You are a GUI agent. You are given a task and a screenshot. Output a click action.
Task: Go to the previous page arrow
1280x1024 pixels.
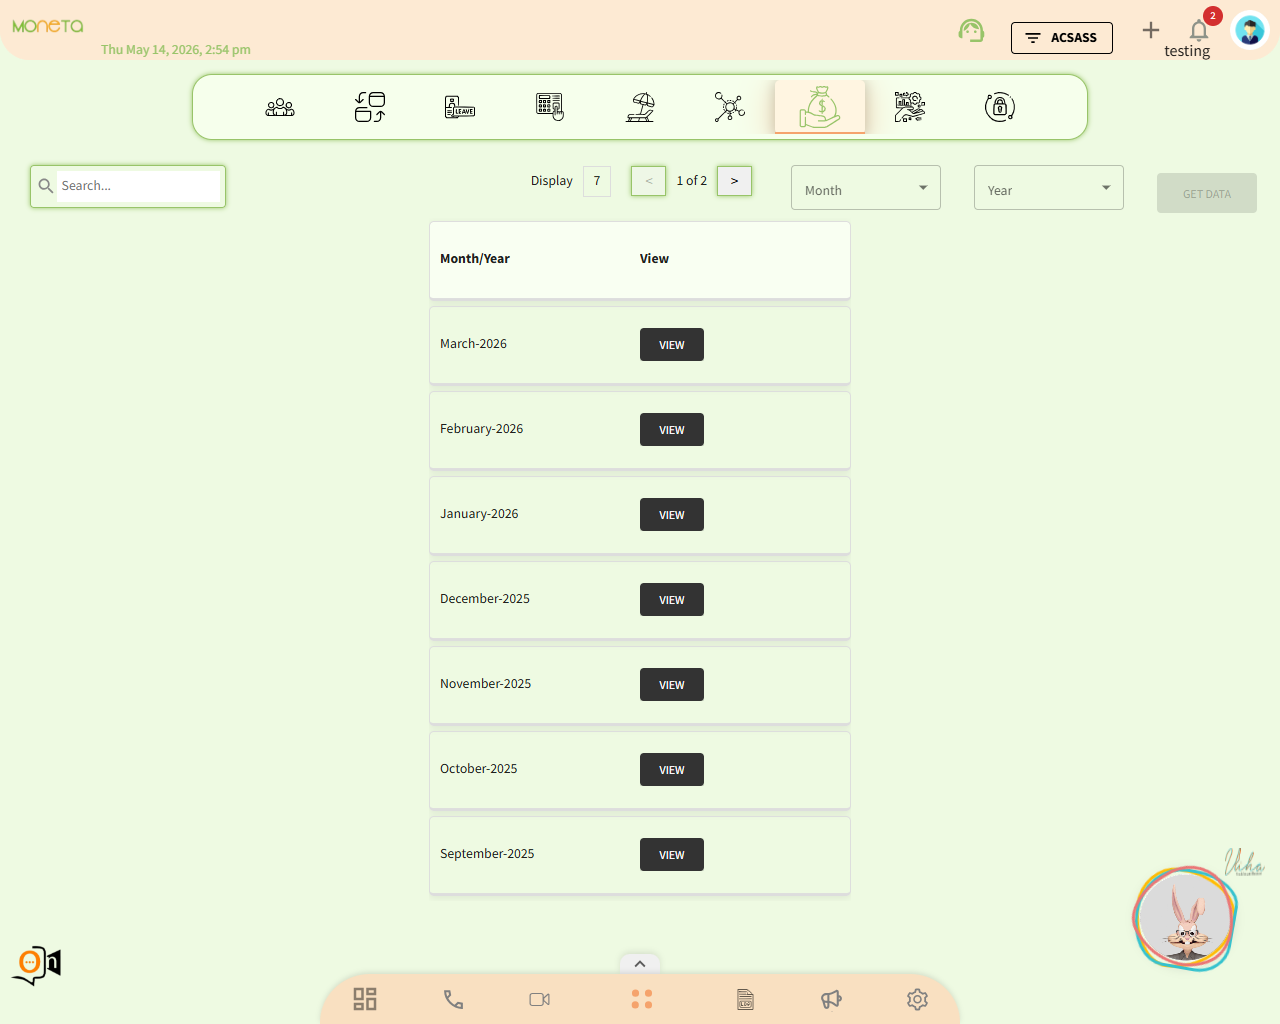(648, 181)
